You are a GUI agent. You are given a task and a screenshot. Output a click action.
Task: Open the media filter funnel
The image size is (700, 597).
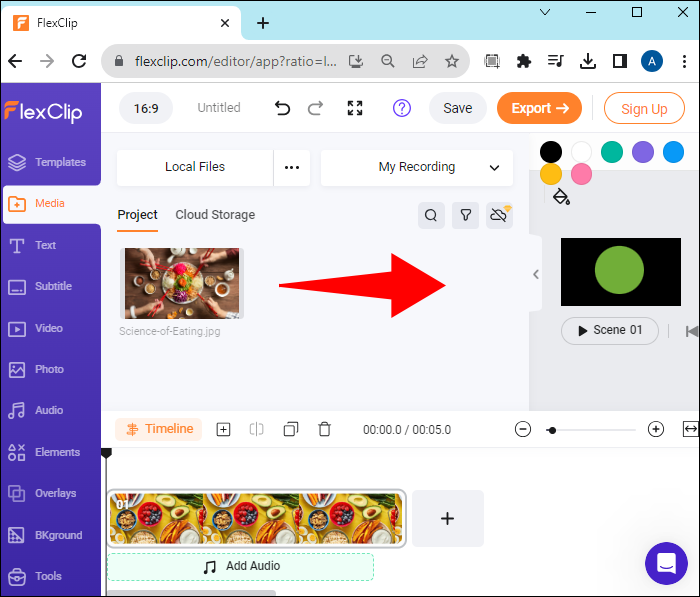(x=465, y=215)
